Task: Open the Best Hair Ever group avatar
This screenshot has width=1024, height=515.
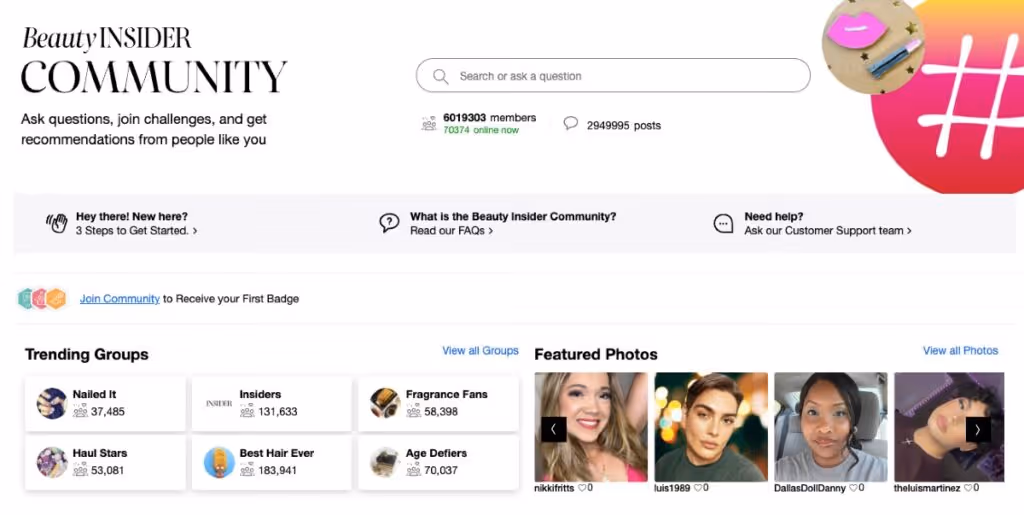Action: coord(219,462)
